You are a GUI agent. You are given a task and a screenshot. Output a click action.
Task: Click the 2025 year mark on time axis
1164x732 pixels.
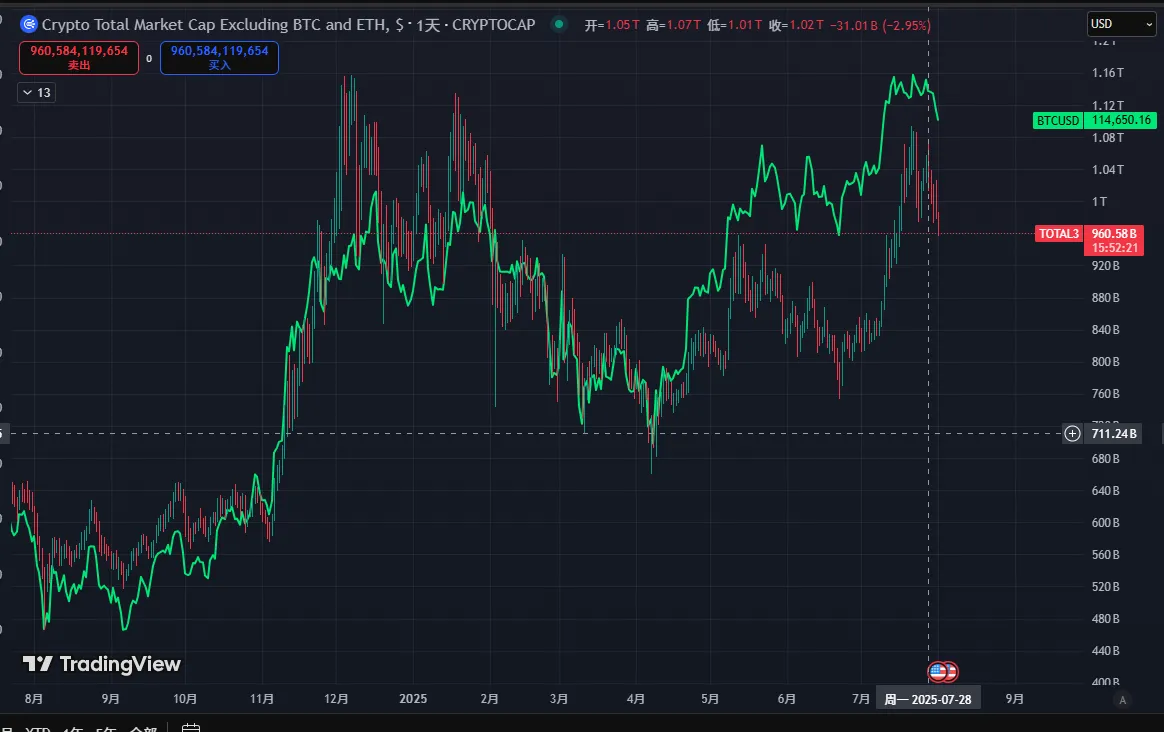point(412,699)
